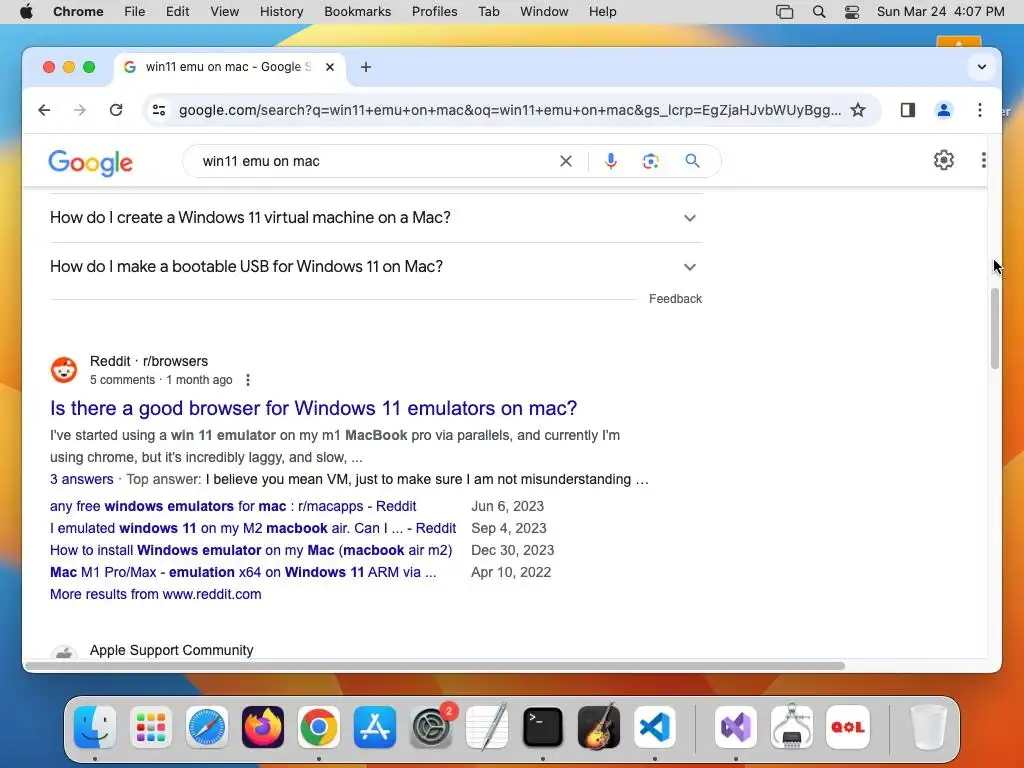Viewport: 1024px width, 768px height.
Task: Open Terminal from the Dock
Action: 543,727
